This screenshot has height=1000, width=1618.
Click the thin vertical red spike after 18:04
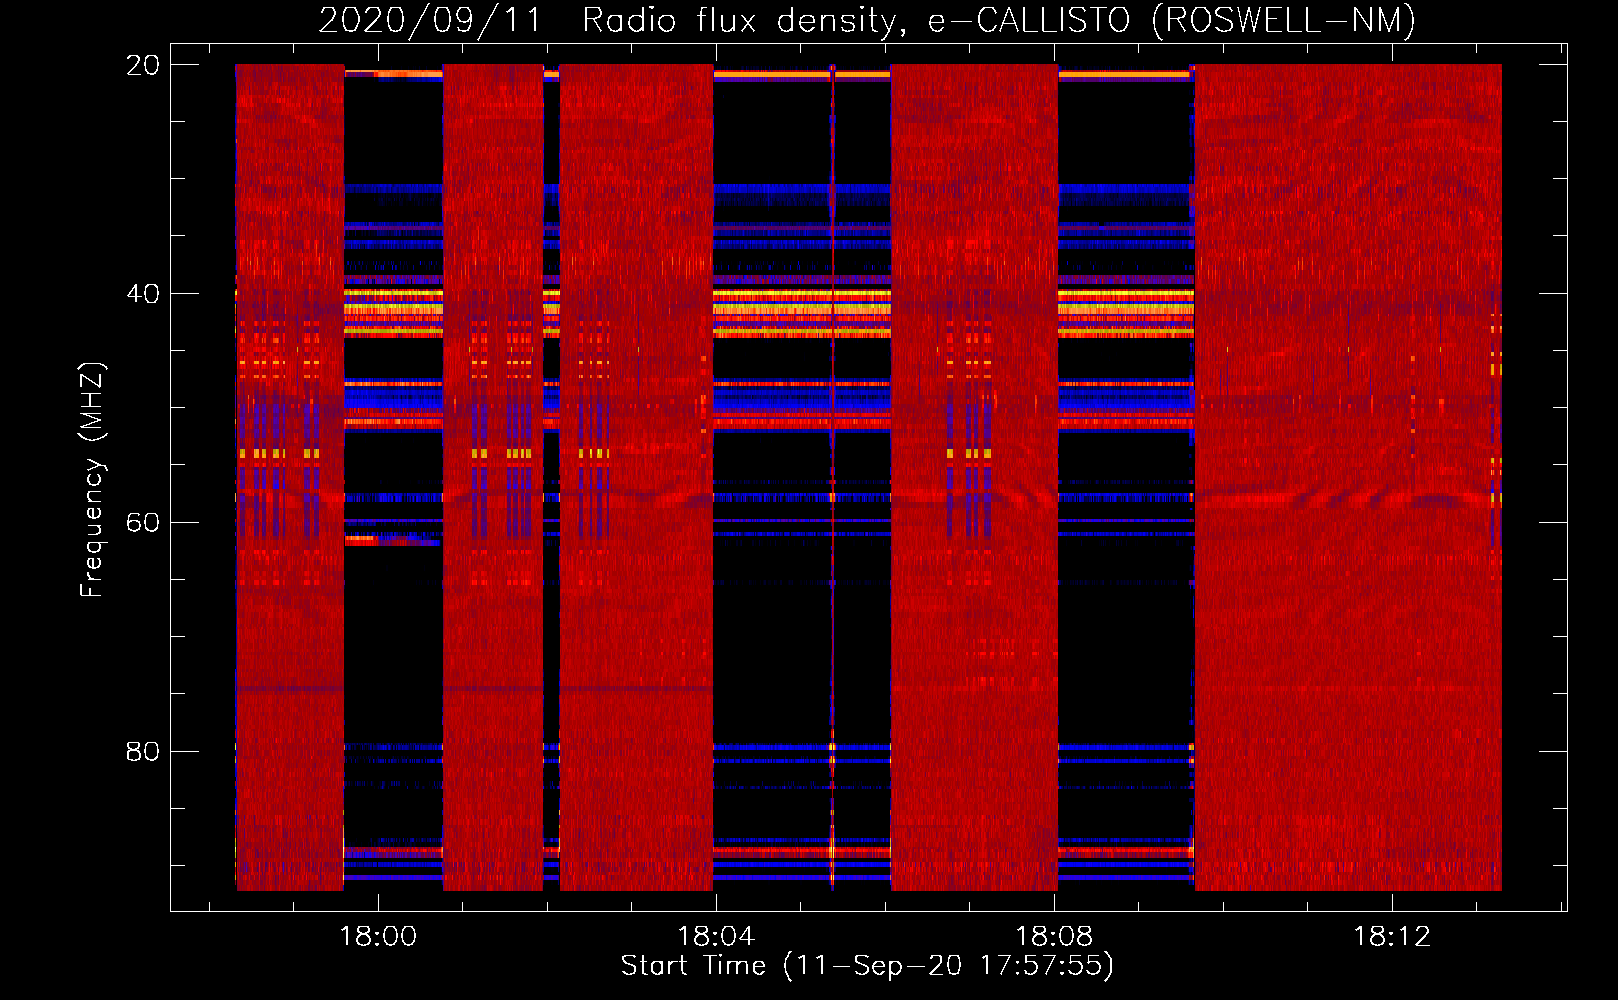[832, 477]
